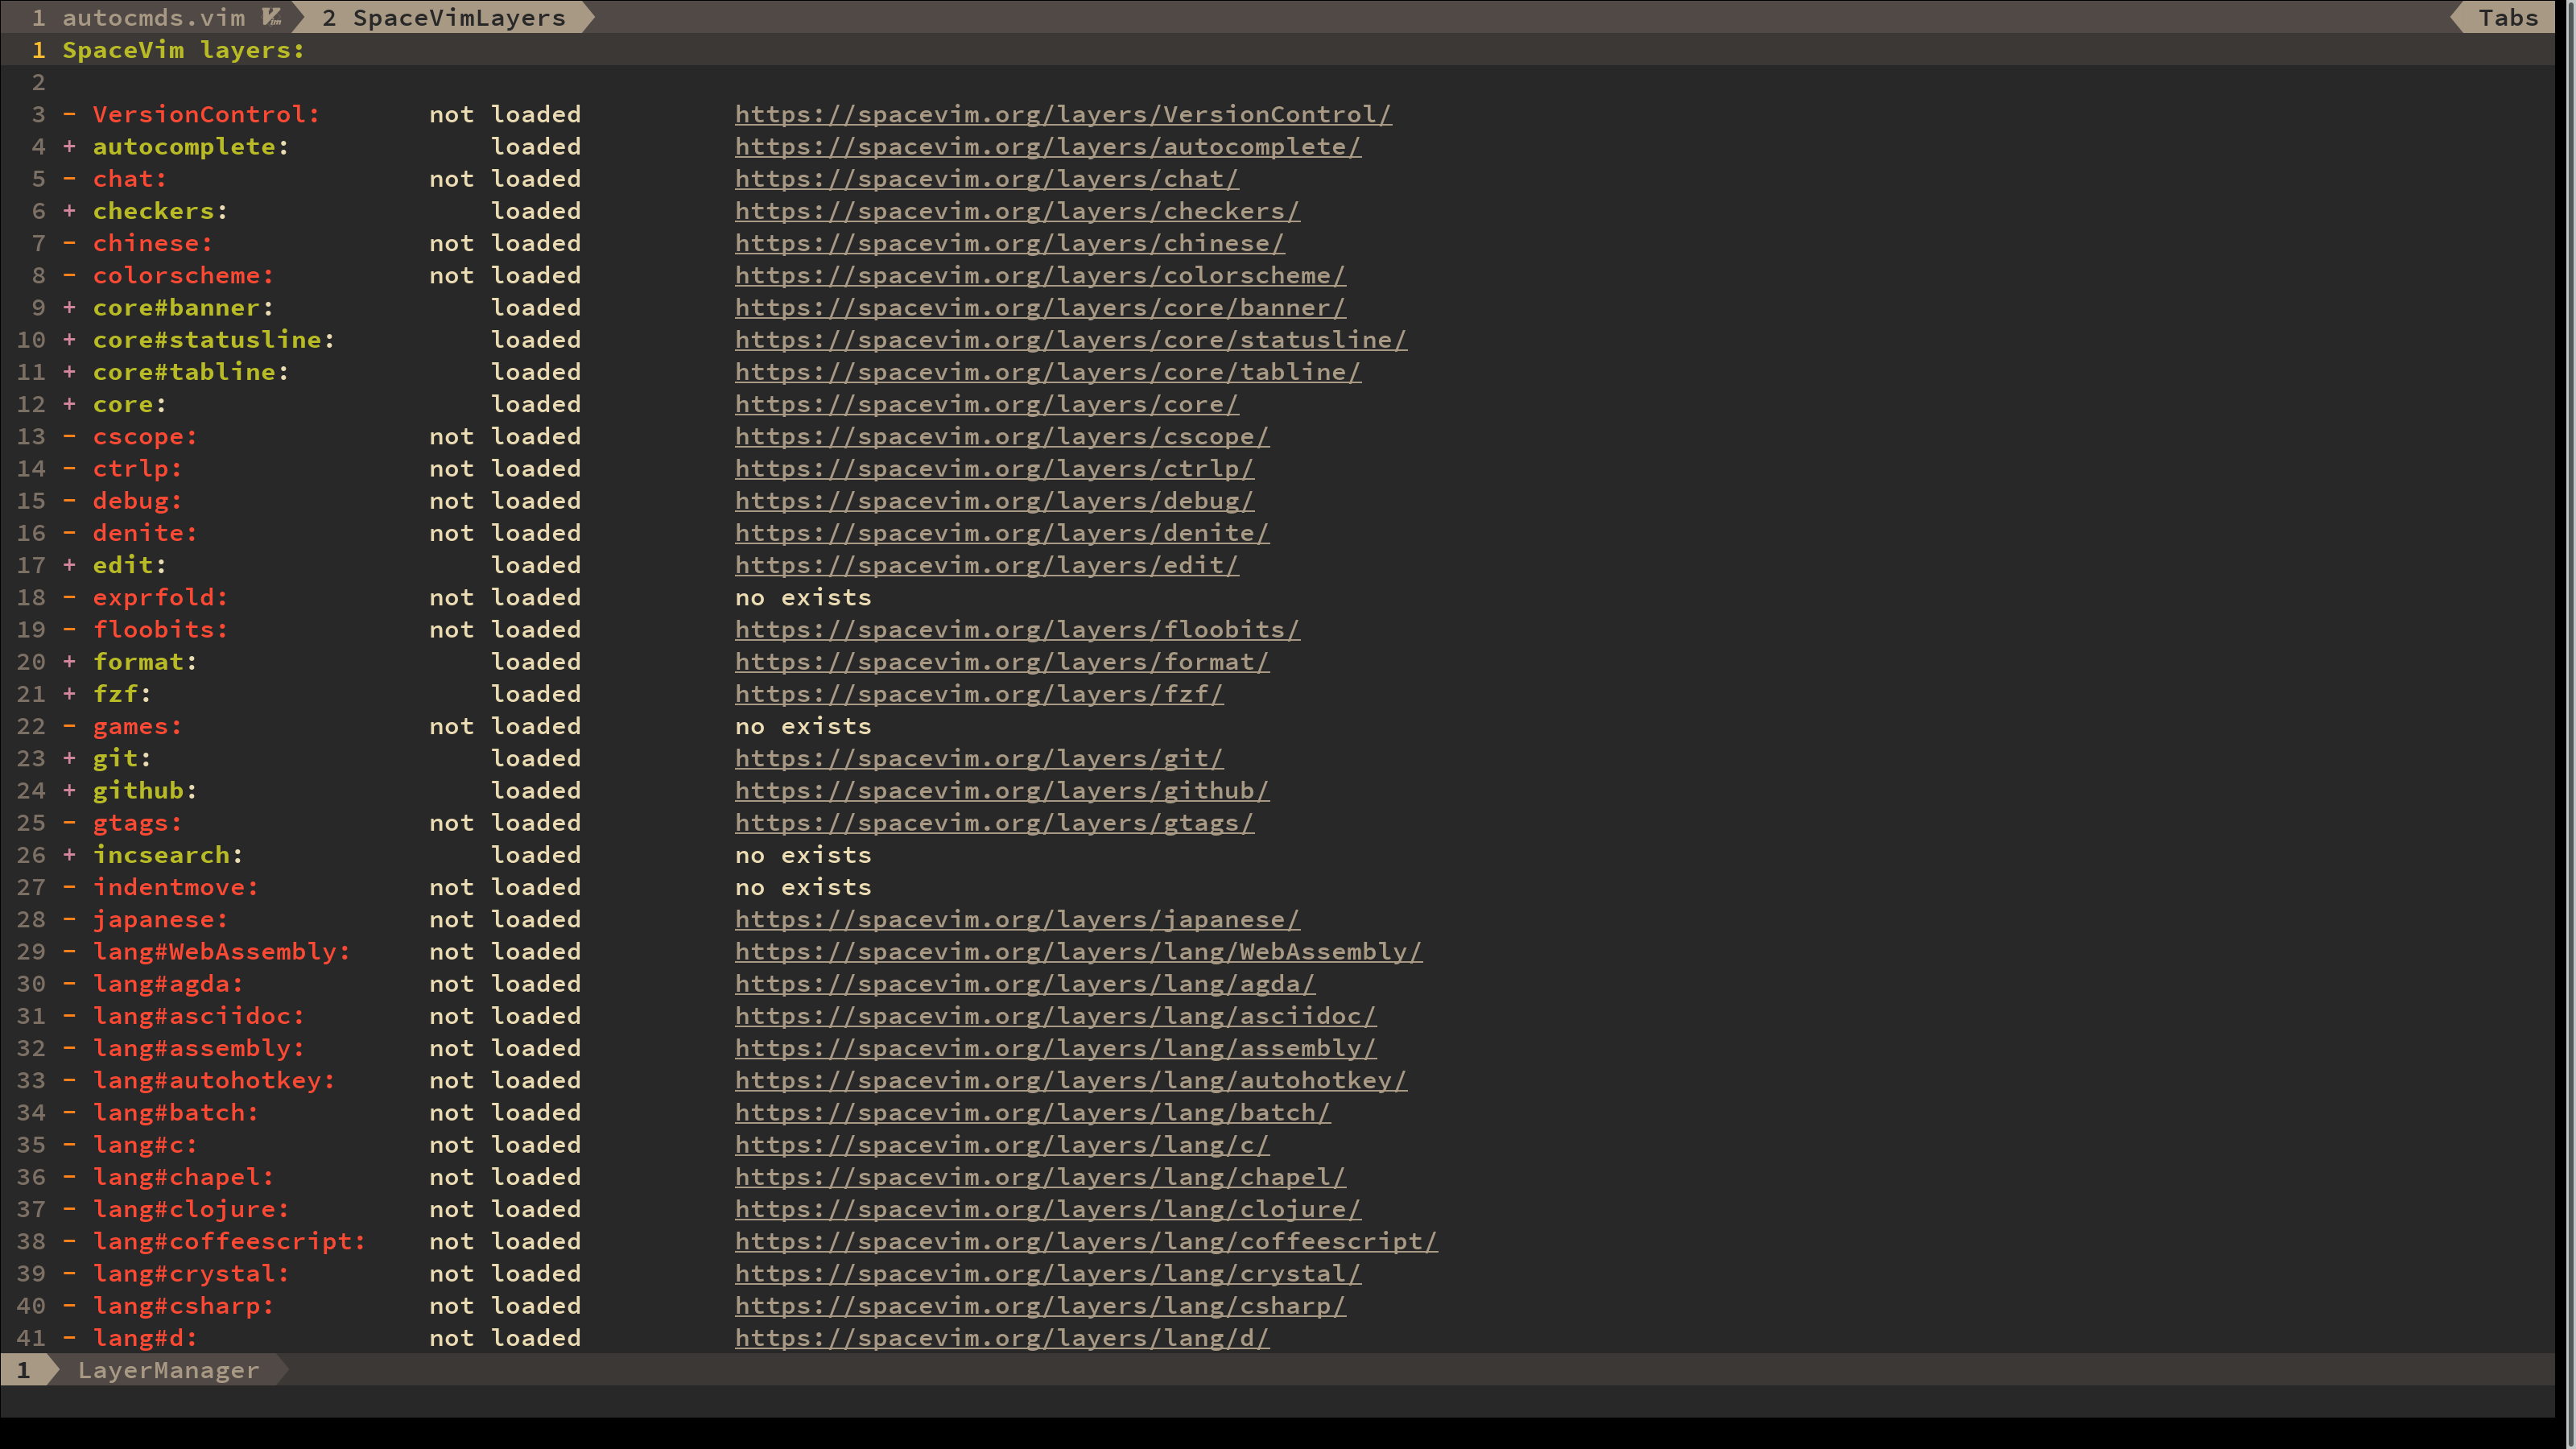Viewport: 2576px width, 1449px height.
Task: Select the floobits: layer name
Action: pos(160,630)
